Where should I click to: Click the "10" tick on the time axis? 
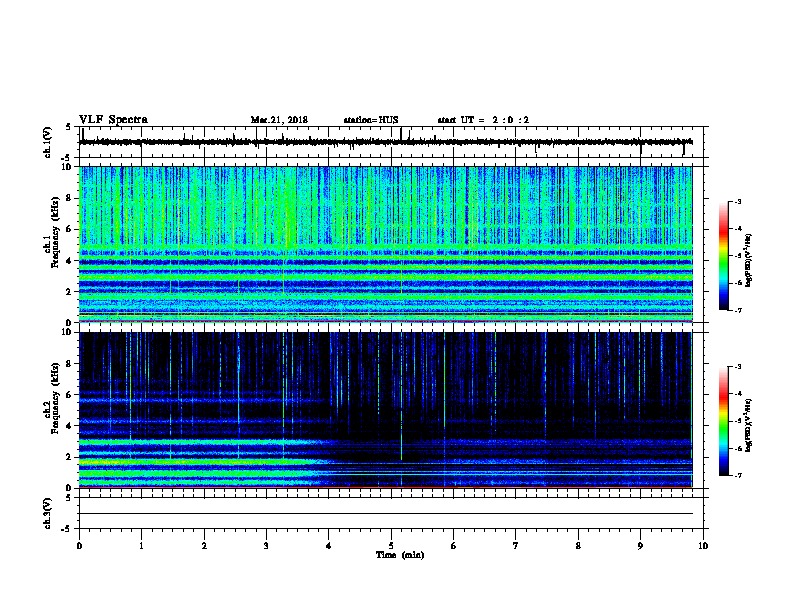pyautogui.click(x=703, y=546)
